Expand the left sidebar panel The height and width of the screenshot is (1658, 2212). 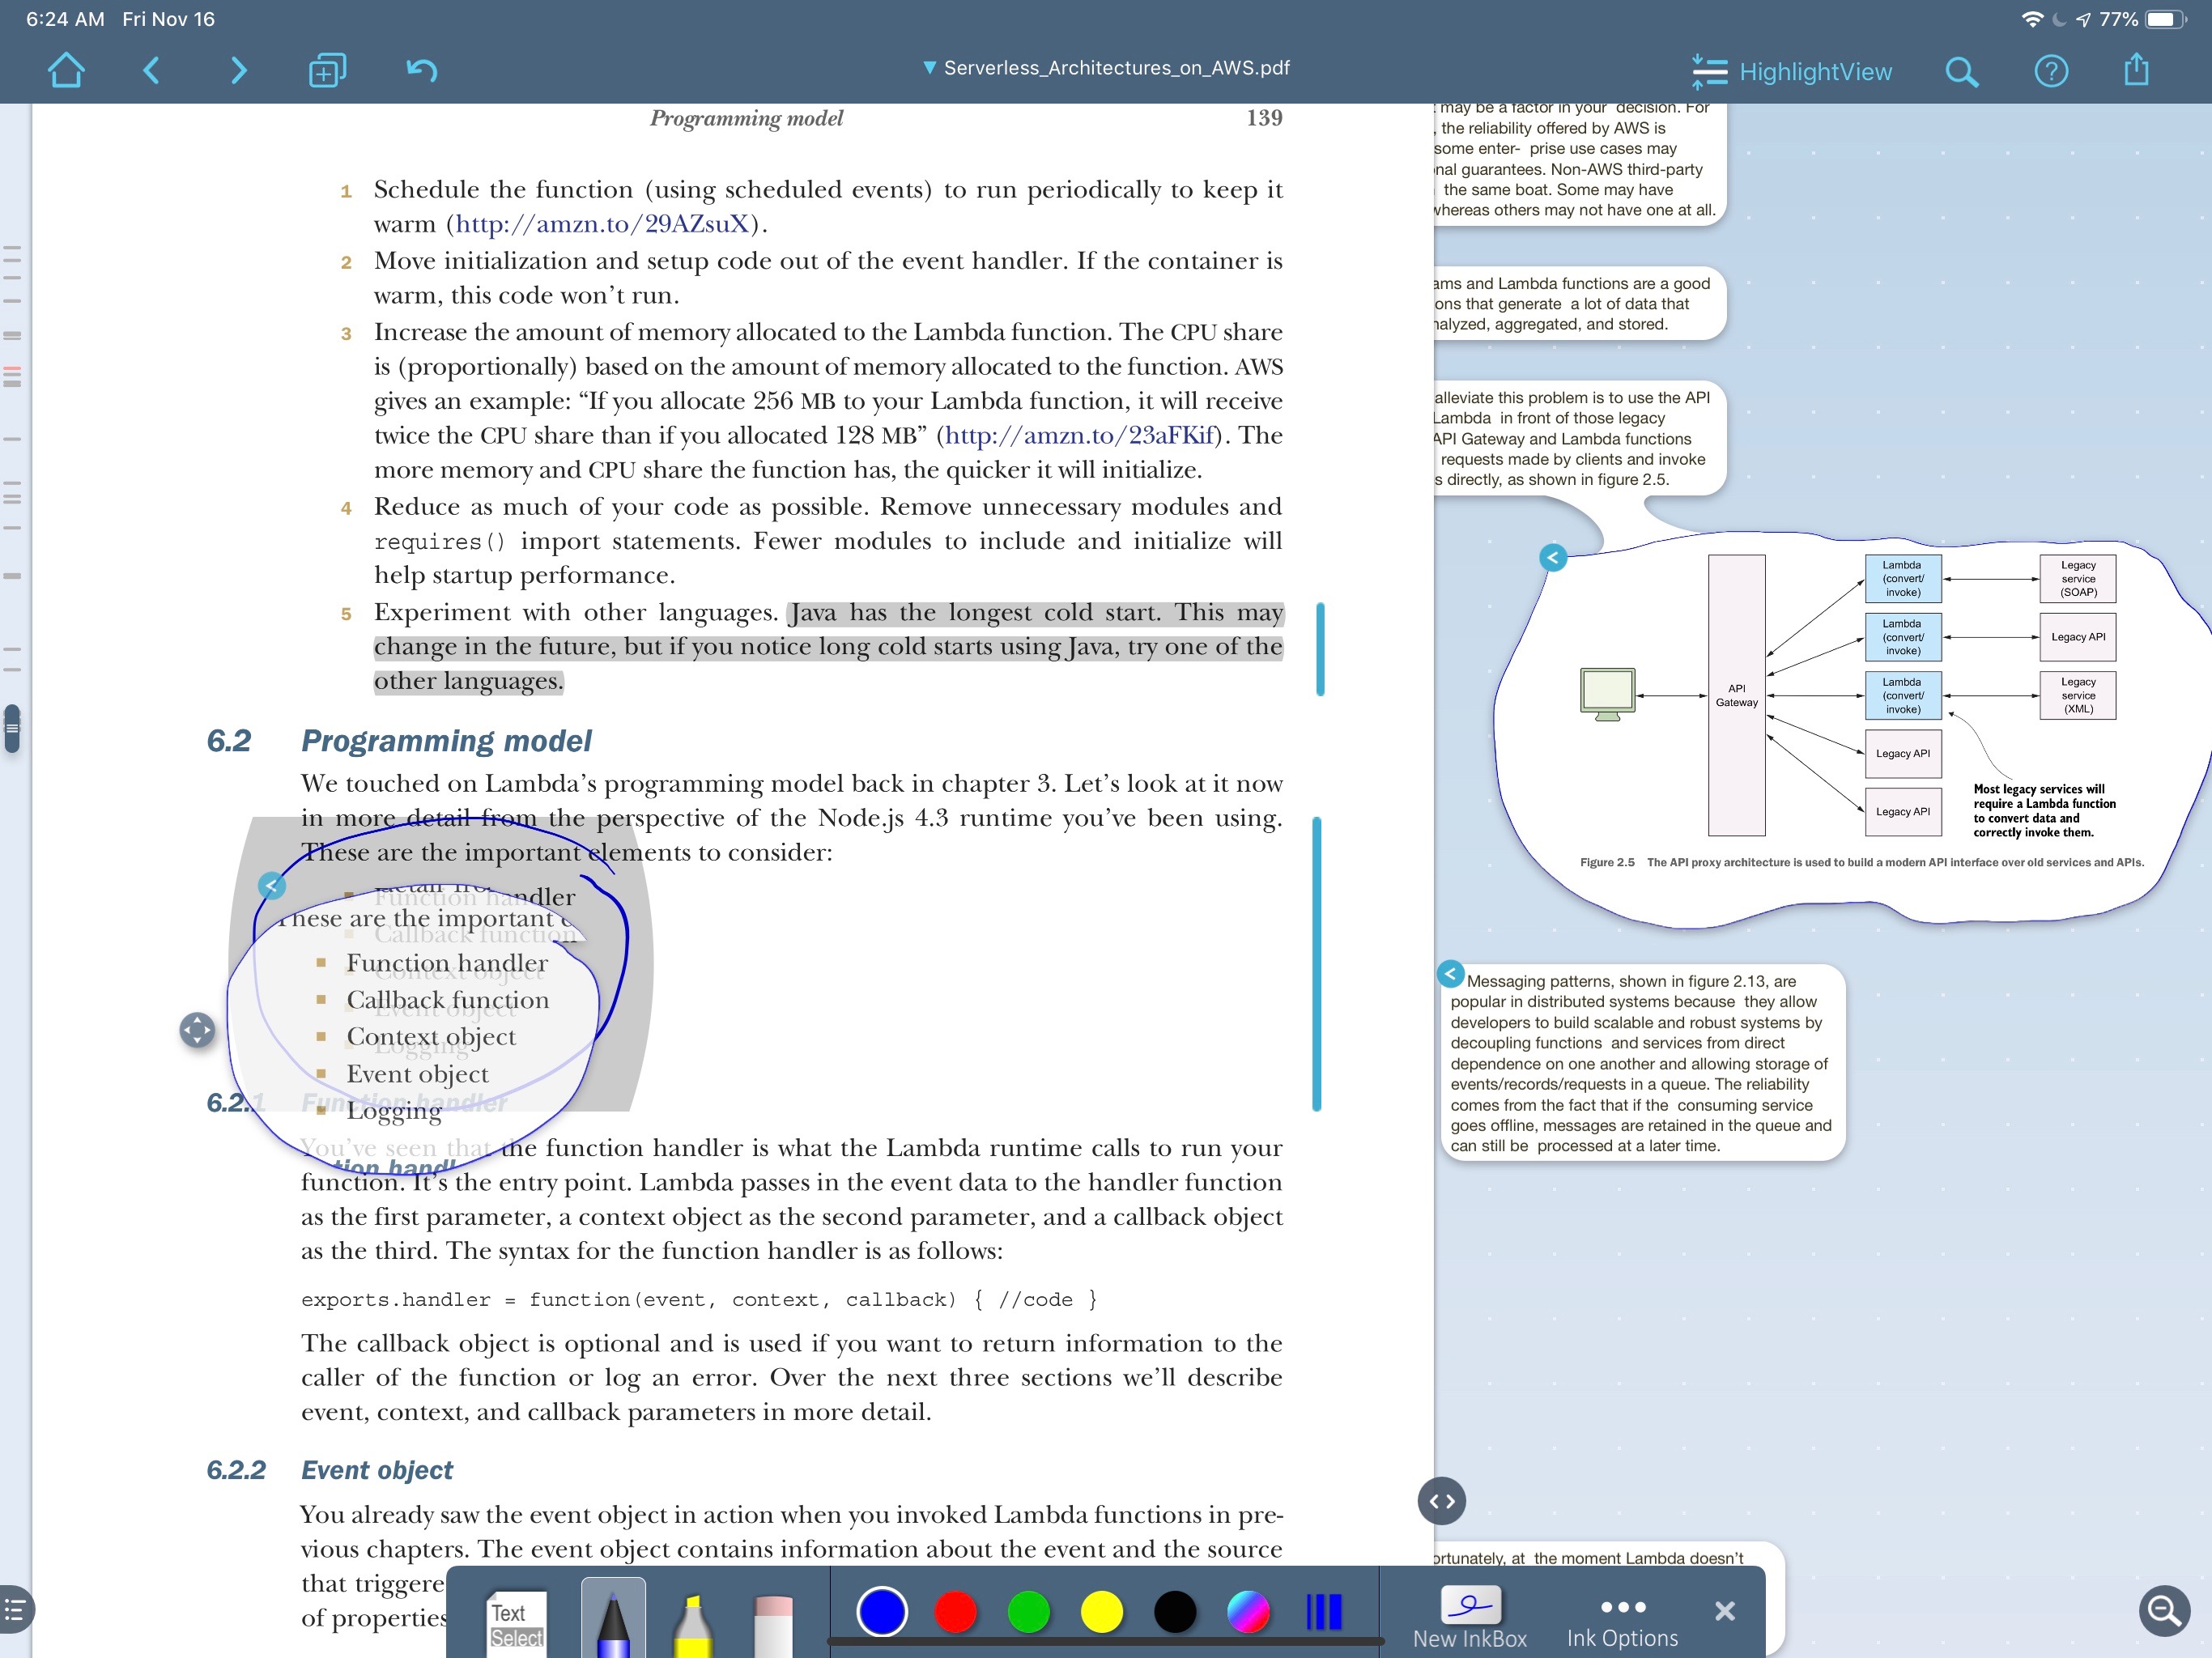[x=19, y=1609]
